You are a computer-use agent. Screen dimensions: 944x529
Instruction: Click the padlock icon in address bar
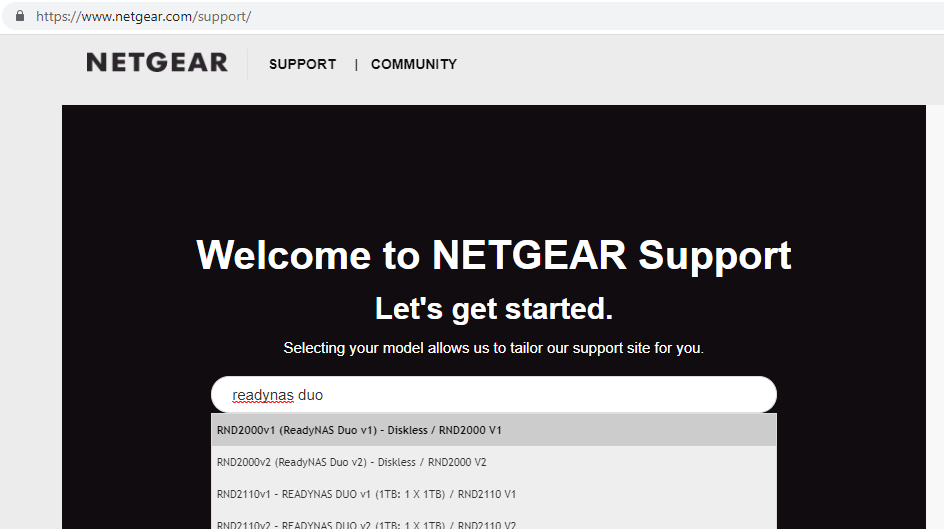tap(20, 16)
